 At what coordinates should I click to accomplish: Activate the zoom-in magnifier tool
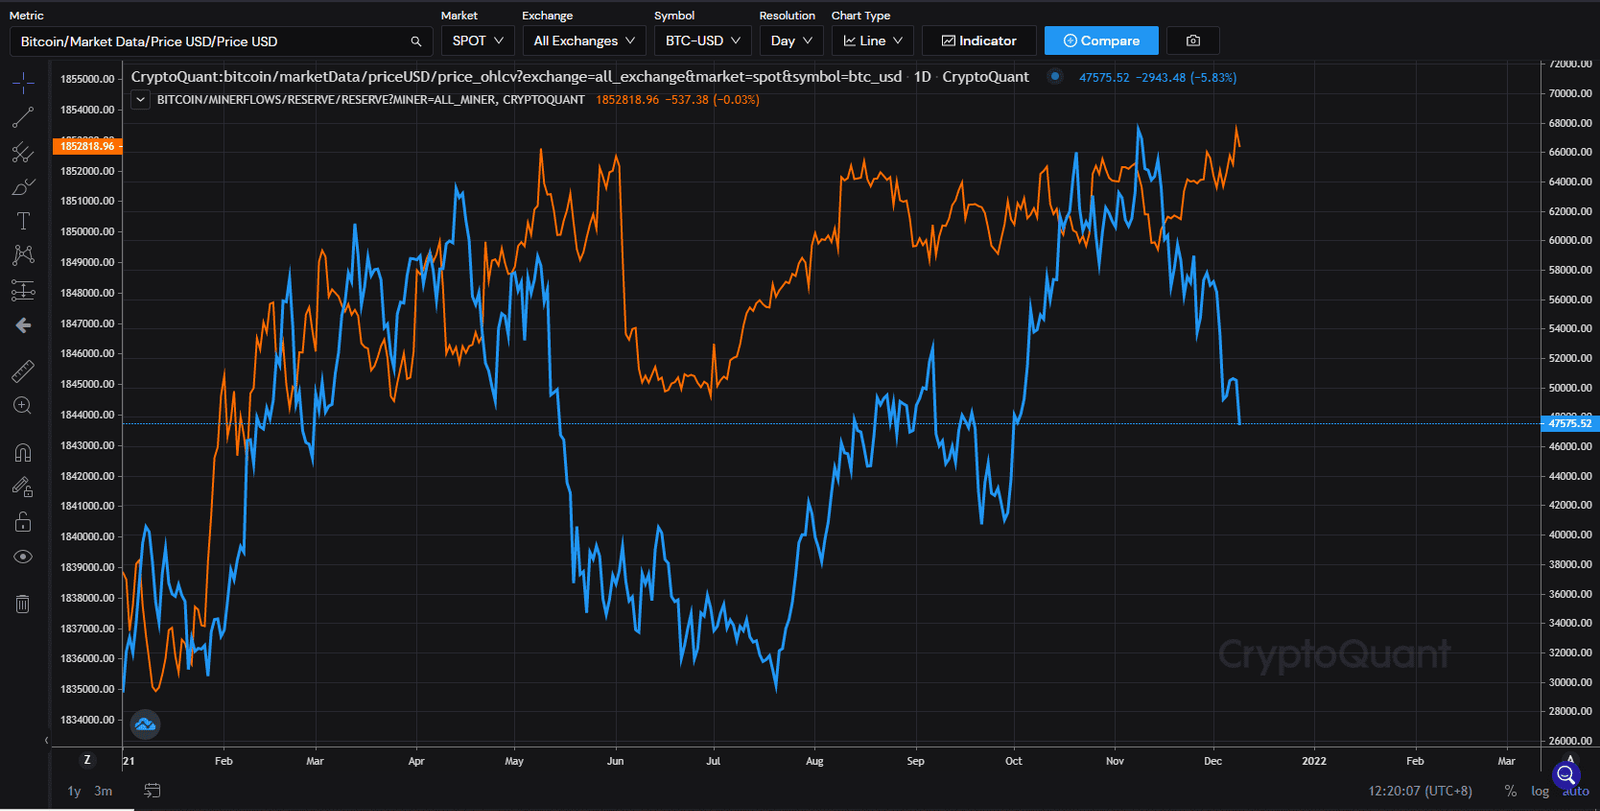coord(23,405)
